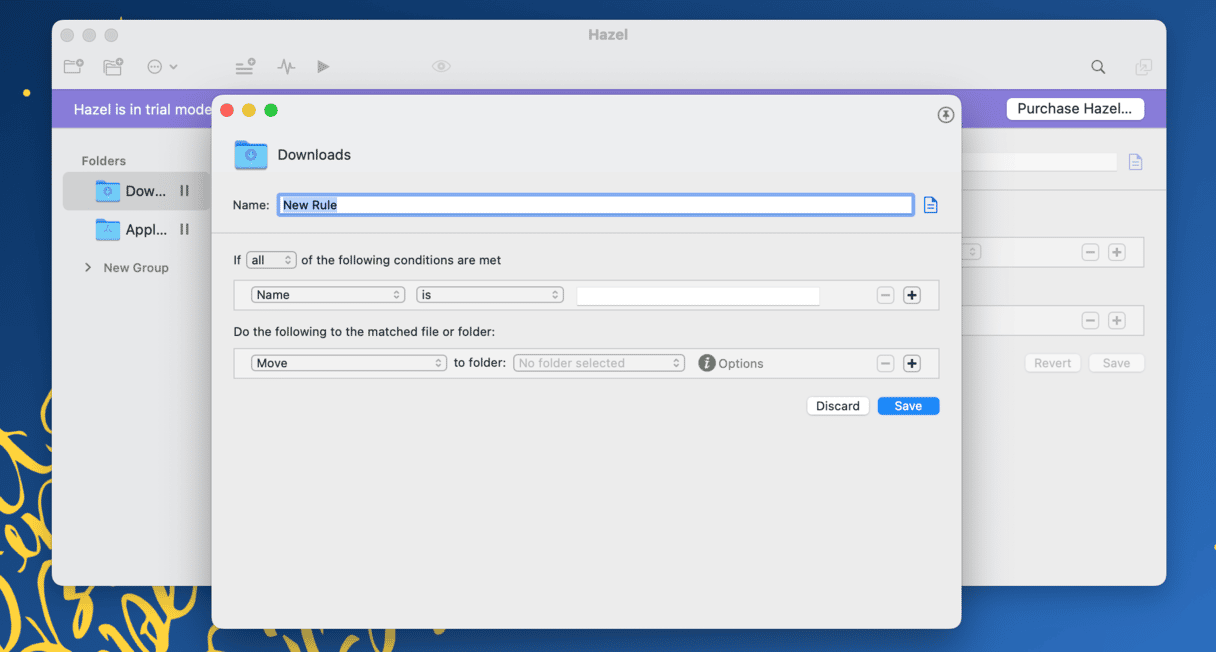Toggle pause for the Applications folder
This screenshot has width=1216, height=652.
click(x=184, y=229)
